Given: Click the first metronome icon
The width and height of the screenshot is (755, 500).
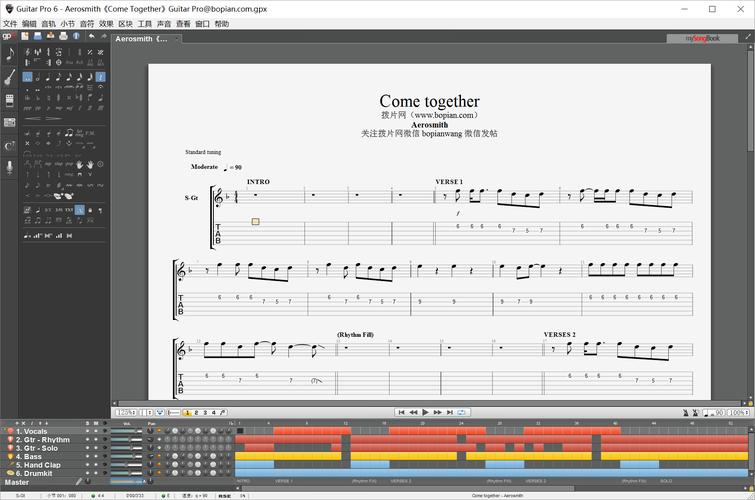Looking at the screenshot, I should tap(685, 413).
